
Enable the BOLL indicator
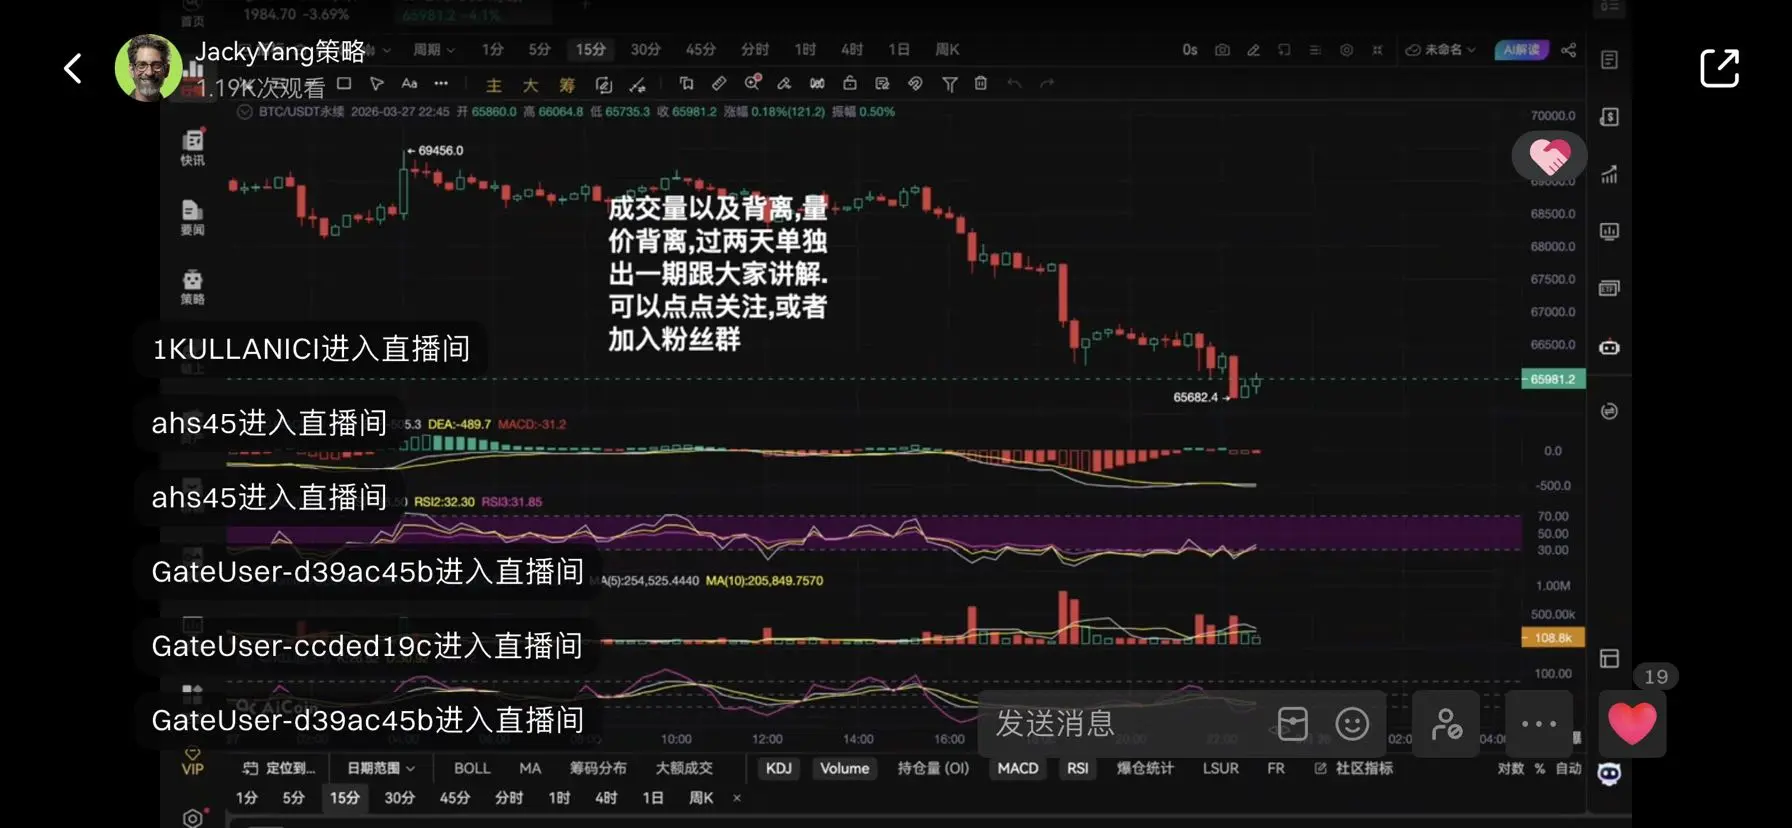[x=472, y=768]
